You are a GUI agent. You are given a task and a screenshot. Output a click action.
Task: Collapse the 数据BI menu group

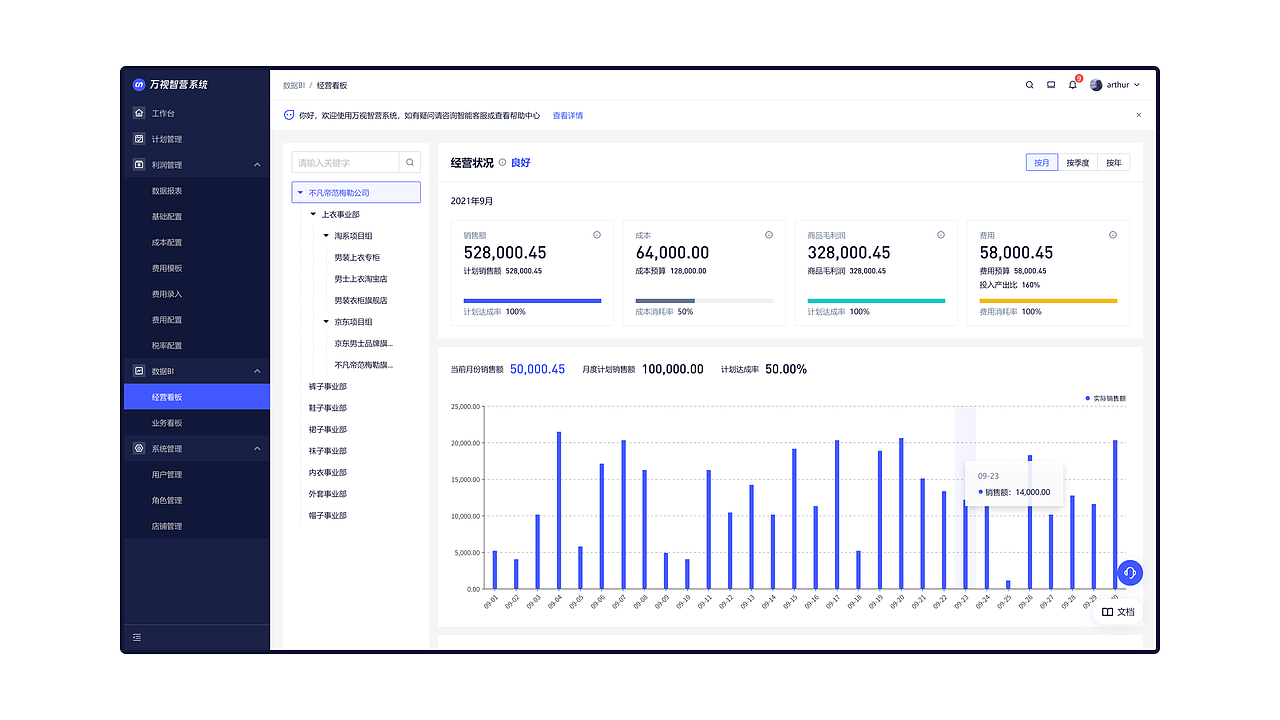pyautogui.click(x=257, y=371)
